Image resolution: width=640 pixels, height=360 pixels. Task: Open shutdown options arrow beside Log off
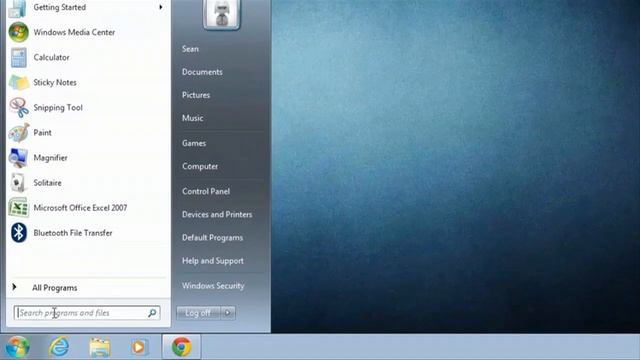click(x=228, y=313)
